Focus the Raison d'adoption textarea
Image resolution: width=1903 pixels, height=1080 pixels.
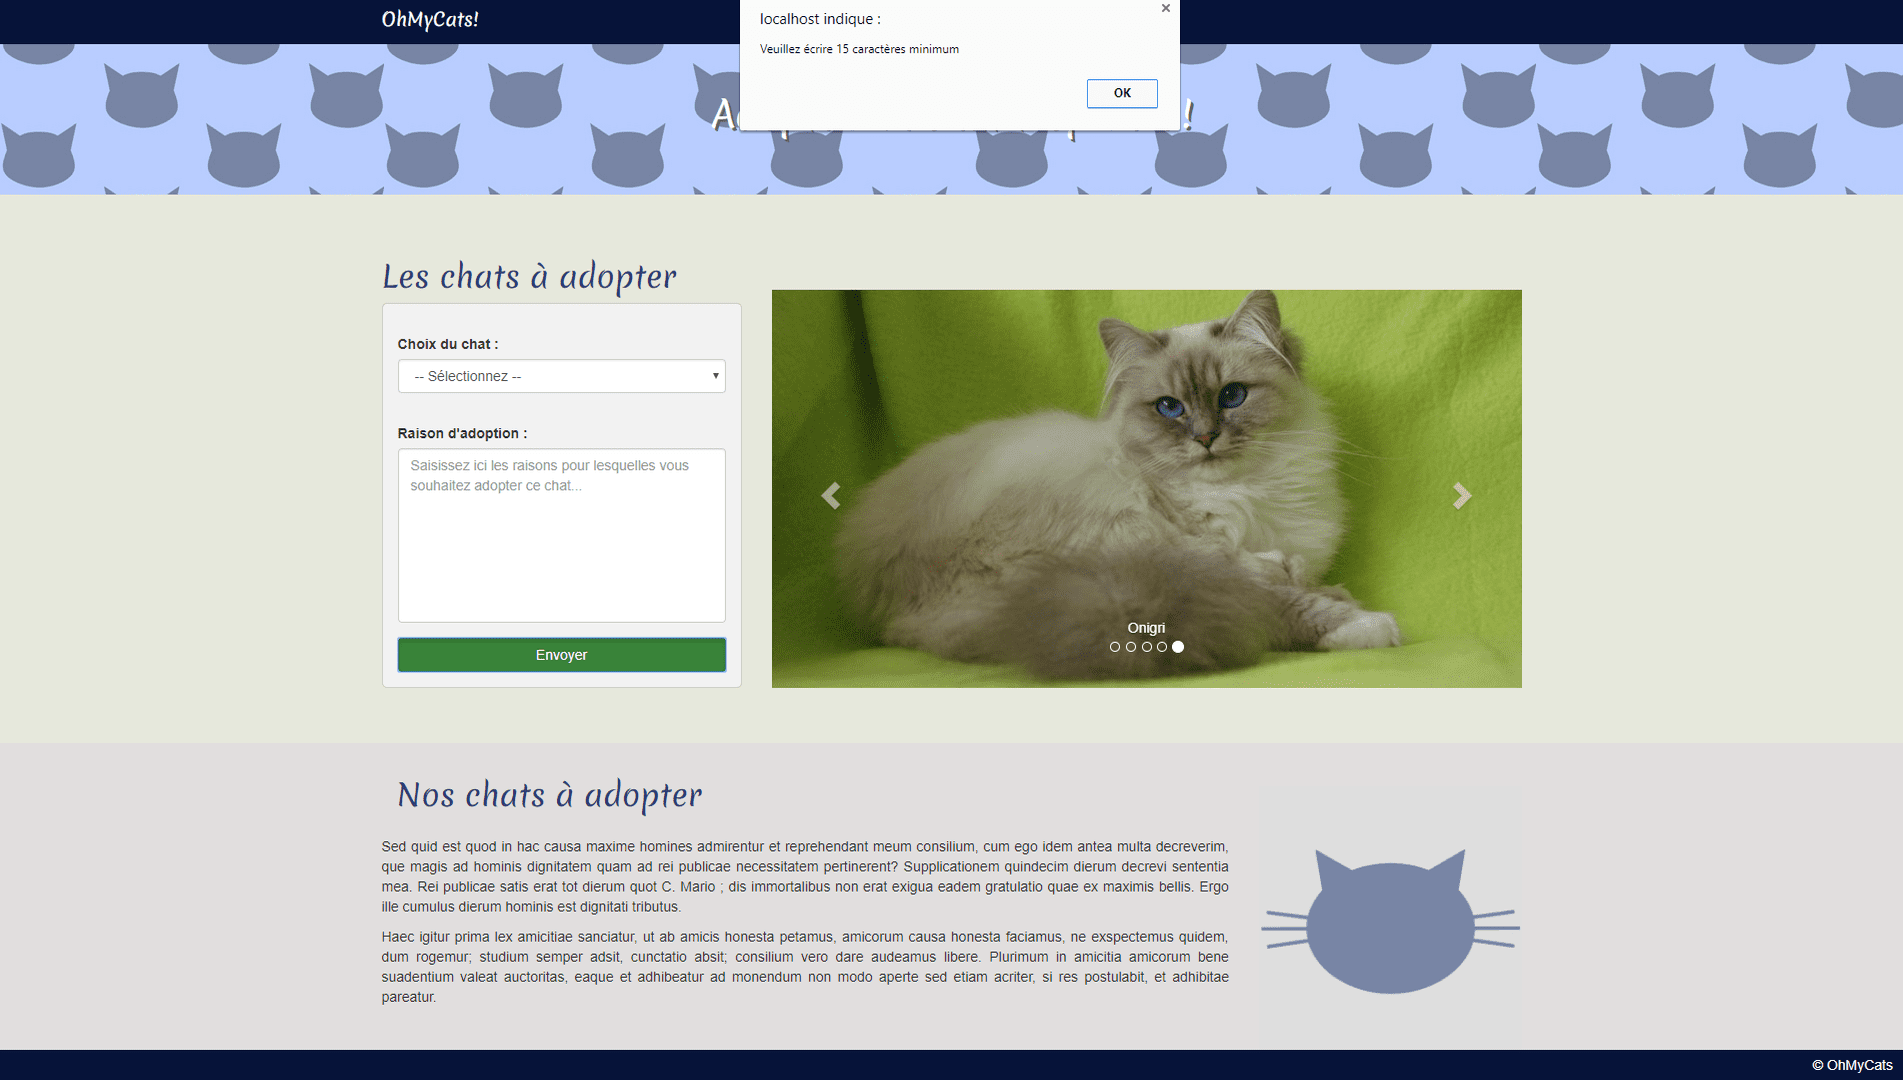click(x=562, y=535)
